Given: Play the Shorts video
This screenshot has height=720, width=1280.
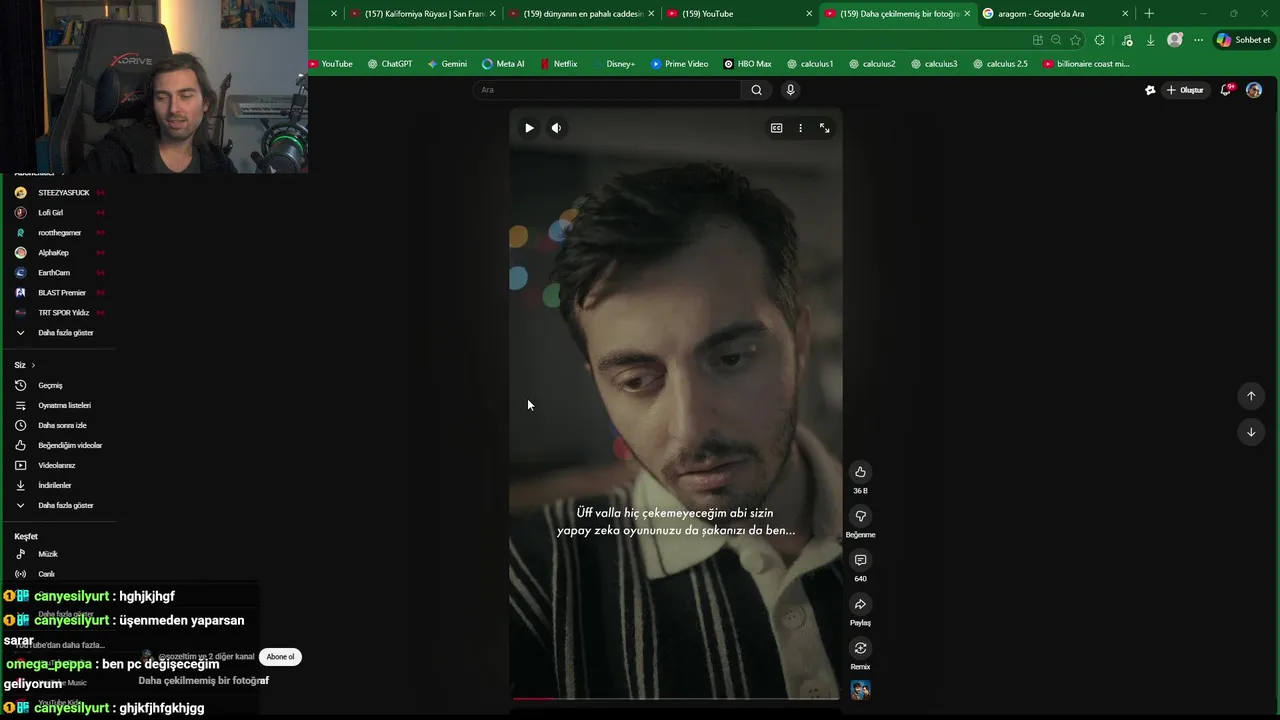Looking at the screenshot, I should pyautogui.click(x=529, y=128).
